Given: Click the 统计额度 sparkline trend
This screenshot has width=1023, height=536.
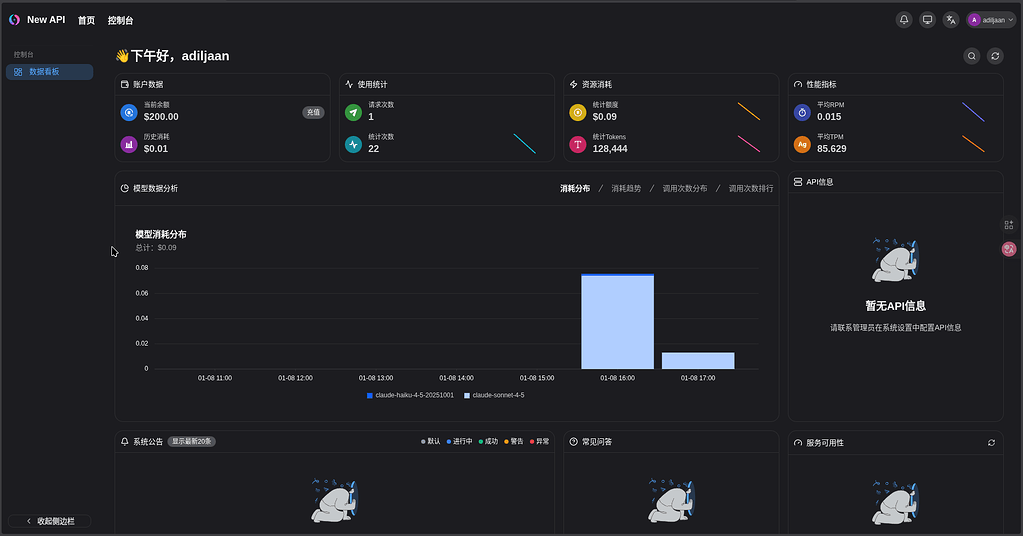Looking at the screenshot, I should (x=749, y=112).
